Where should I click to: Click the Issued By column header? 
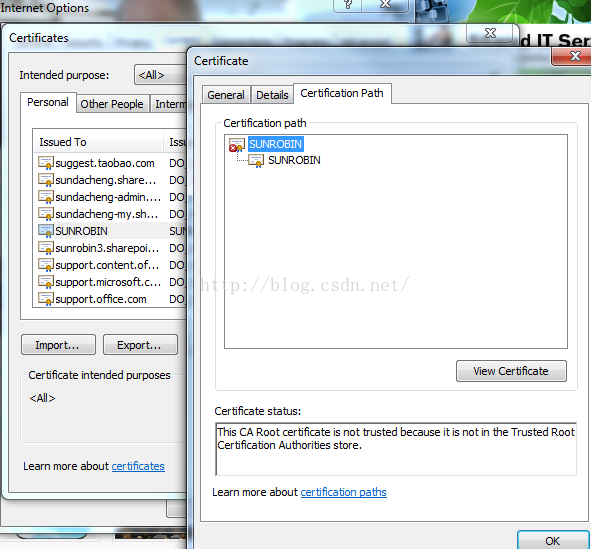coord(176,142)
